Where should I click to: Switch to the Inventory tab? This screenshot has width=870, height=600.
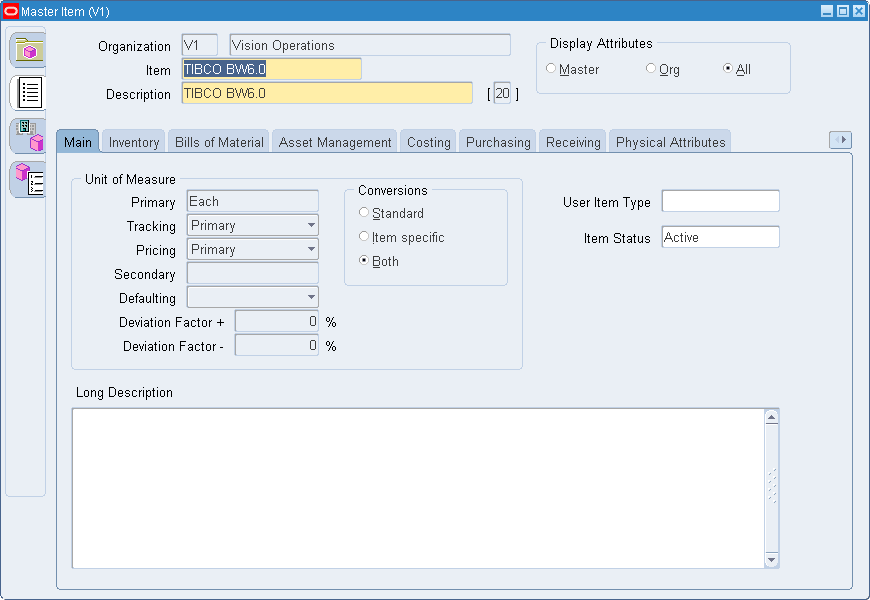pyautogui.click(x=134, y=142)
